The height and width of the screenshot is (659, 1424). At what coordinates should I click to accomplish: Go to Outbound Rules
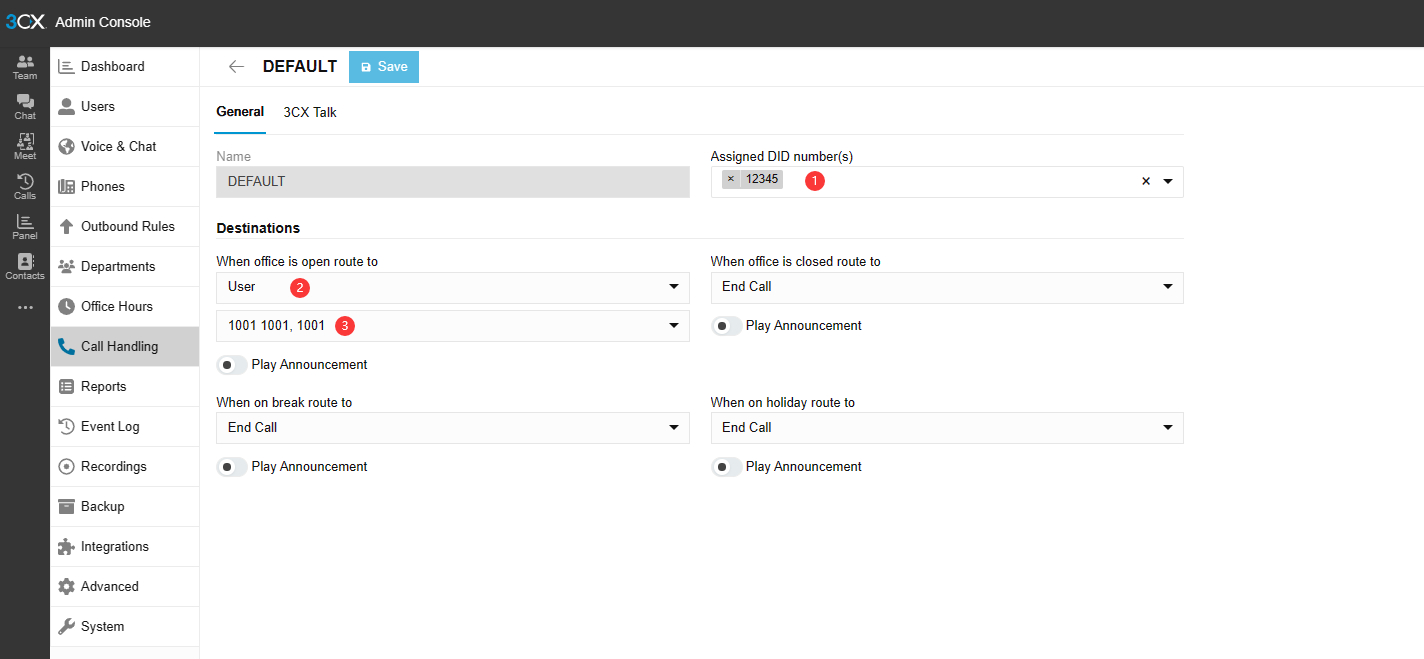125,227
